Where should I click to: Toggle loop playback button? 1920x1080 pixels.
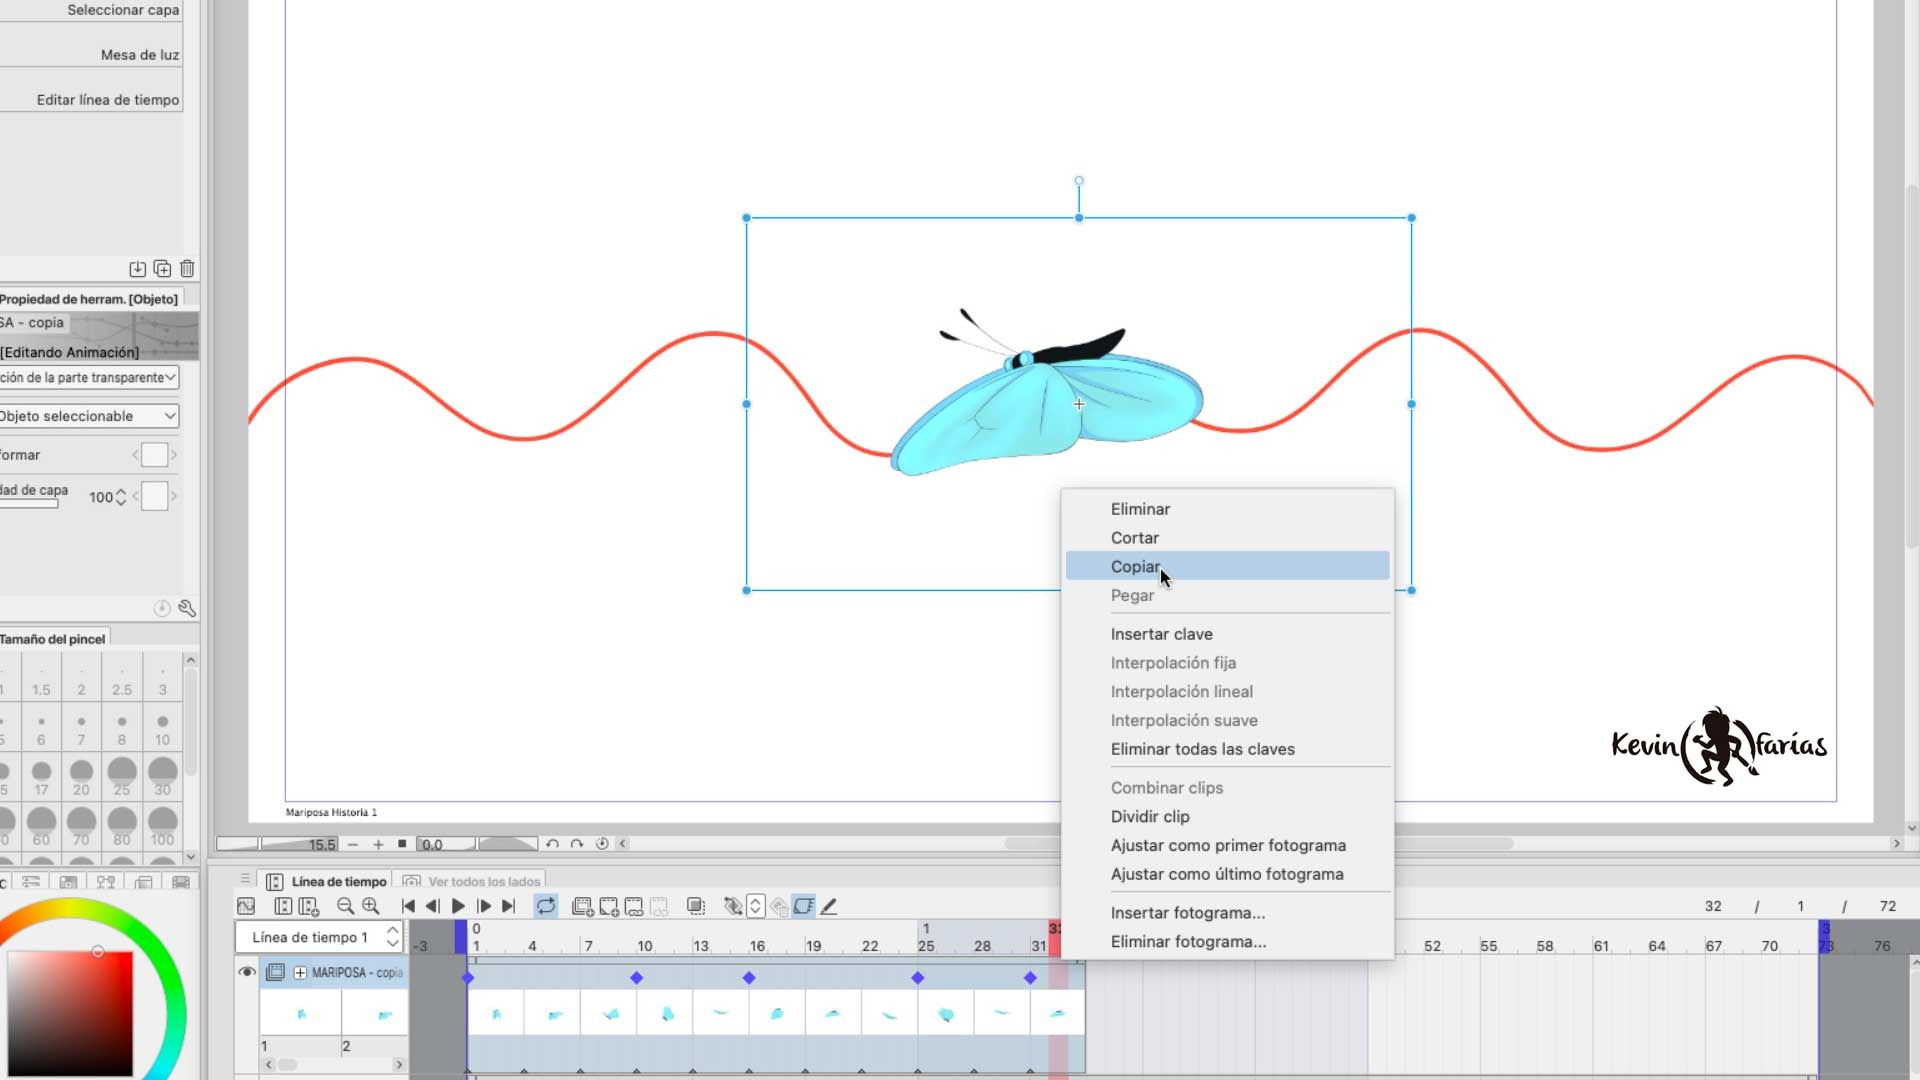(x=546, y=906)
